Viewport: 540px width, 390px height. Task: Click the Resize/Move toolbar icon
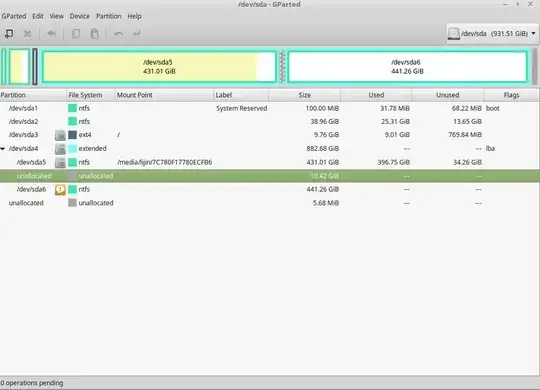pos(52,33)
